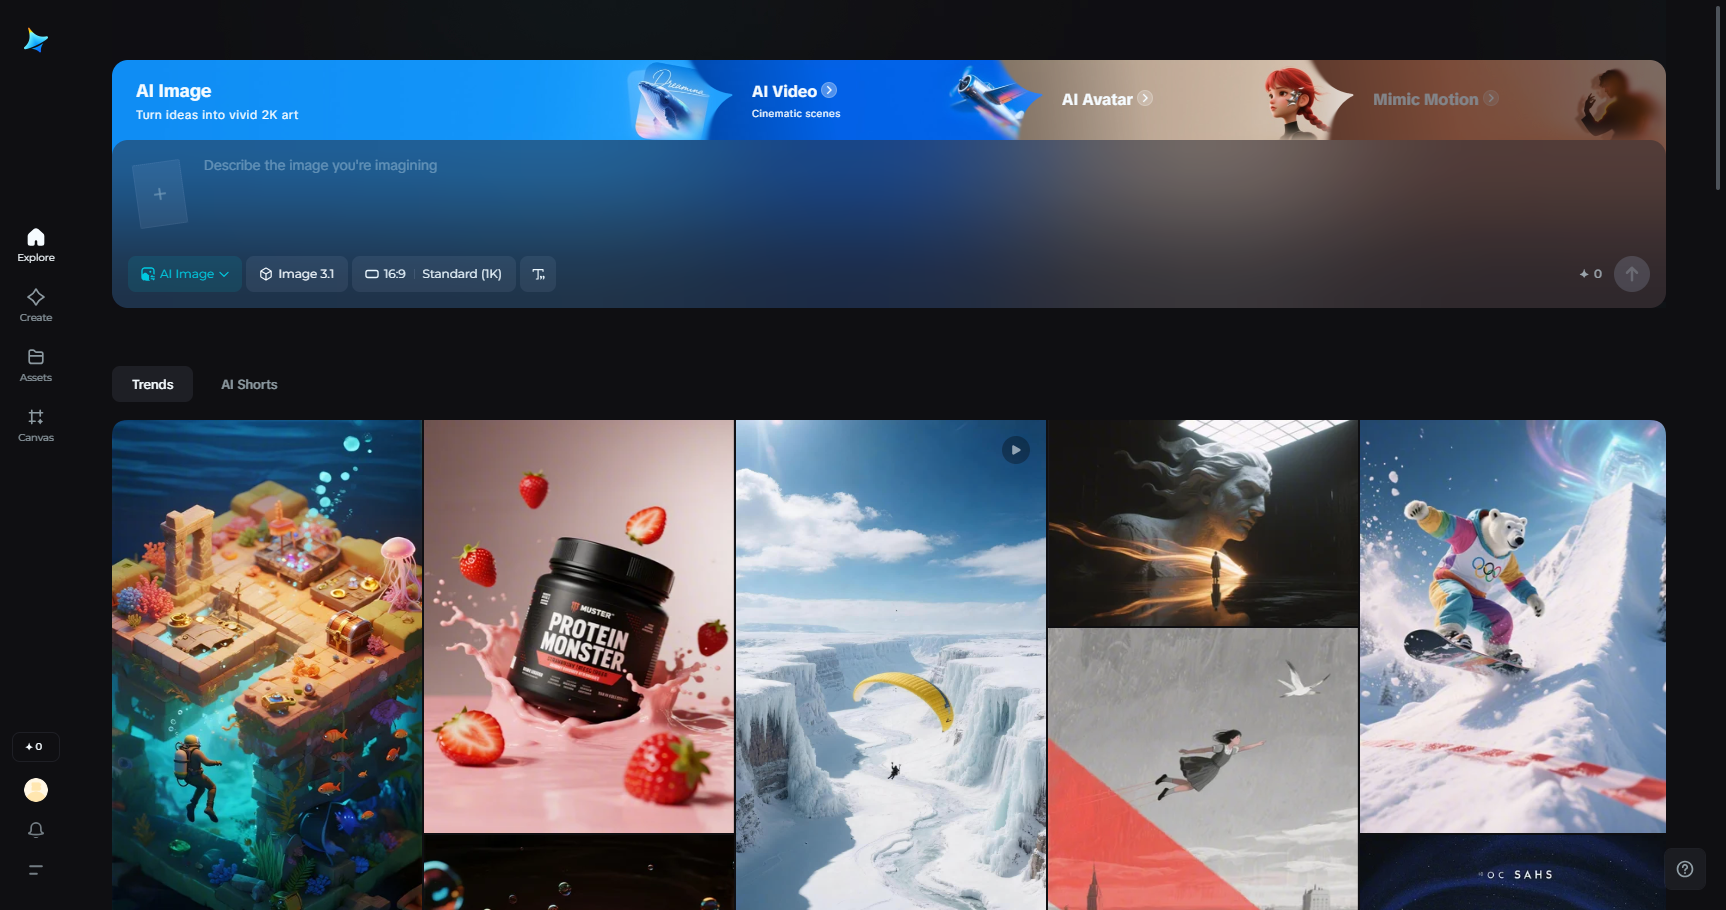Open the text prompt style icon

pos(538,273)
